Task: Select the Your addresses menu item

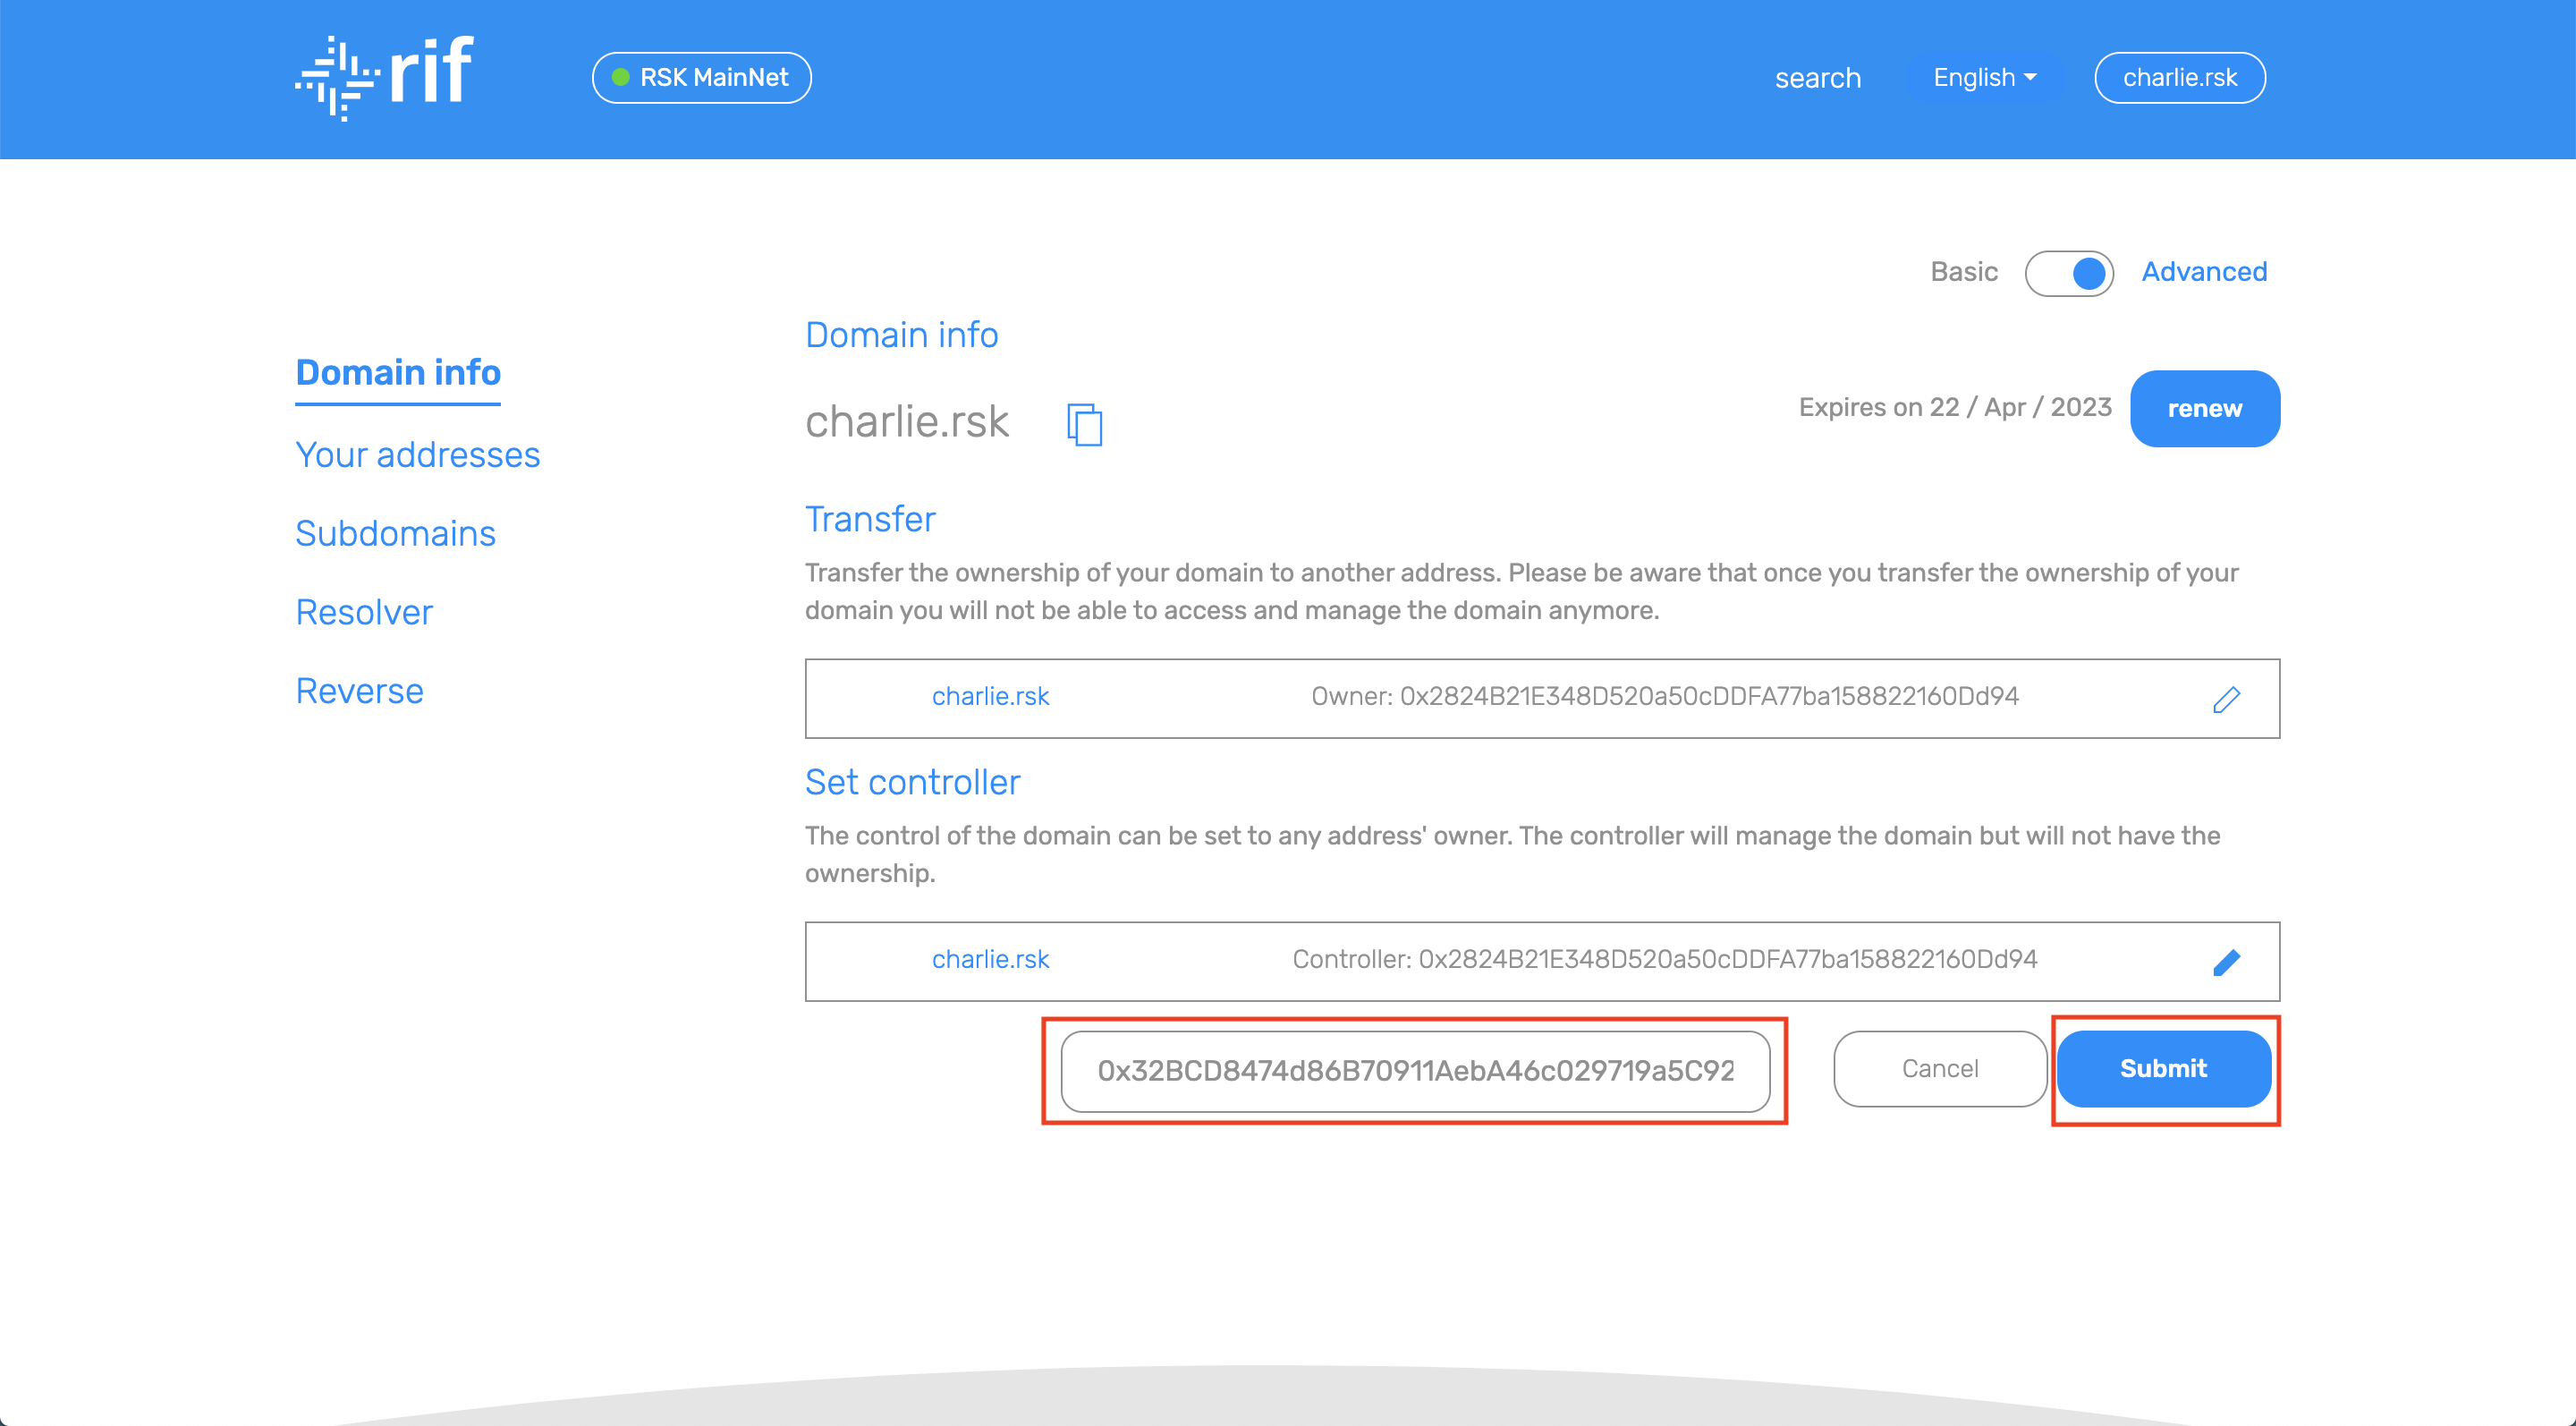Action: point(419,453)
